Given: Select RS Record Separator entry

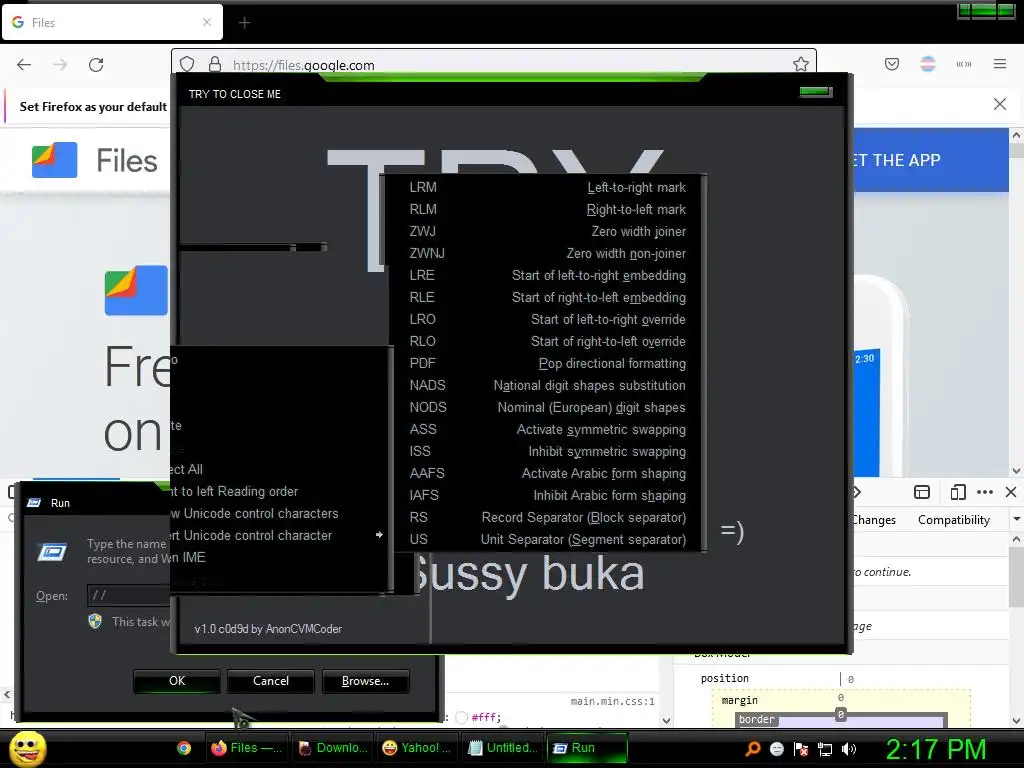Looking at the screenshot, I should [547, 517].
